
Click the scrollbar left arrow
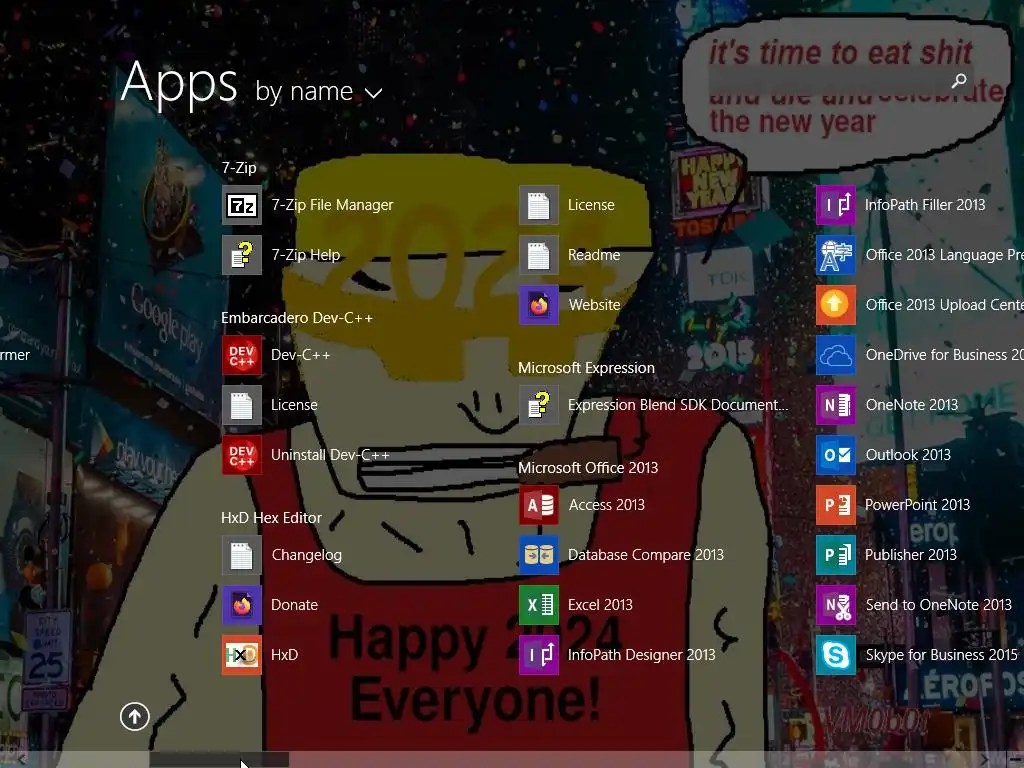(22, 760)
